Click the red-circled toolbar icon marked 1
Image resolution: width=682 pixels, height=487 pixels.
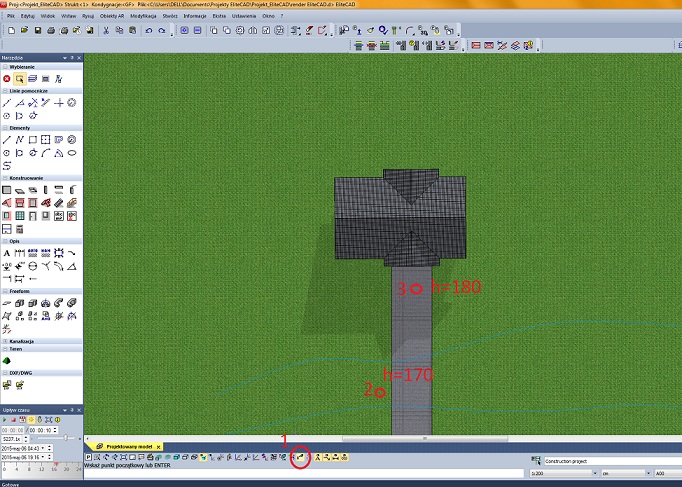[x=299, y=457]
